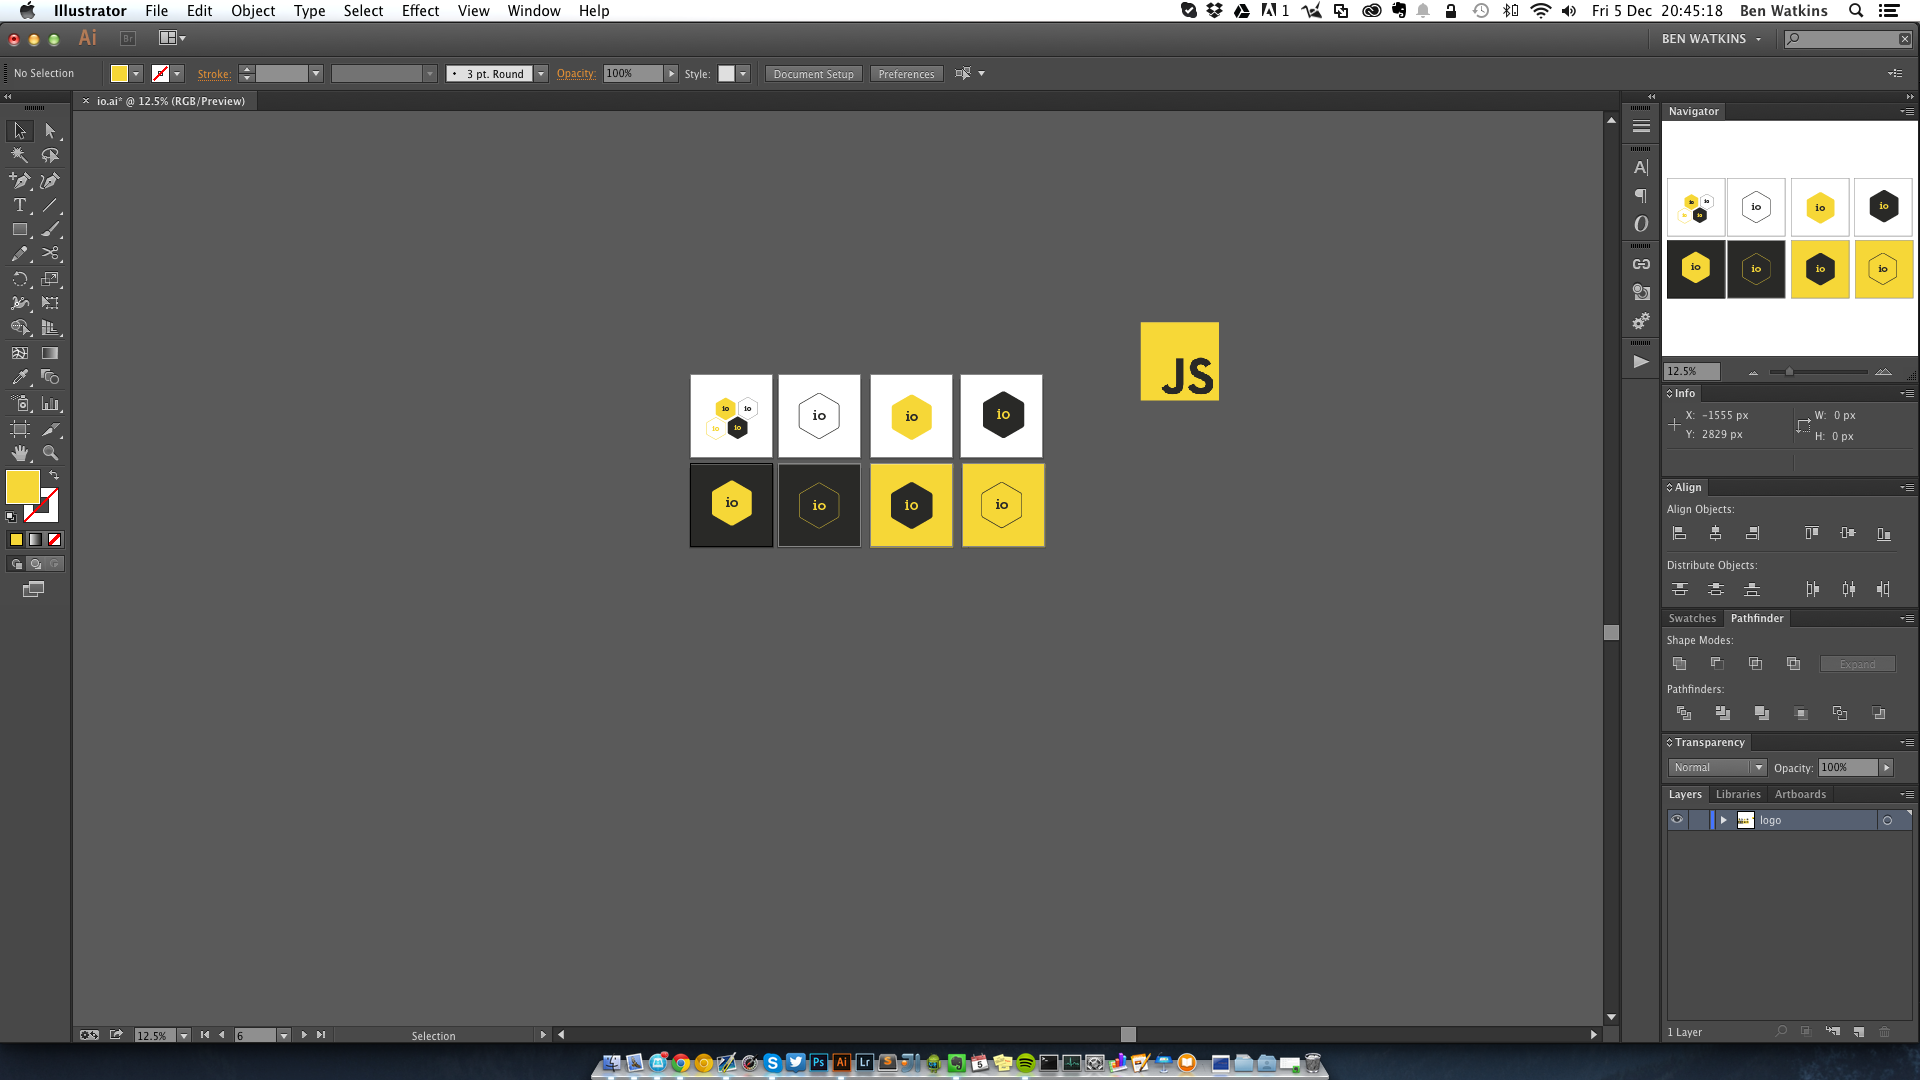The width and height of the screenshot is (1920, 1080).
Task: Open the Effect menu
Action: pos(420,11)
